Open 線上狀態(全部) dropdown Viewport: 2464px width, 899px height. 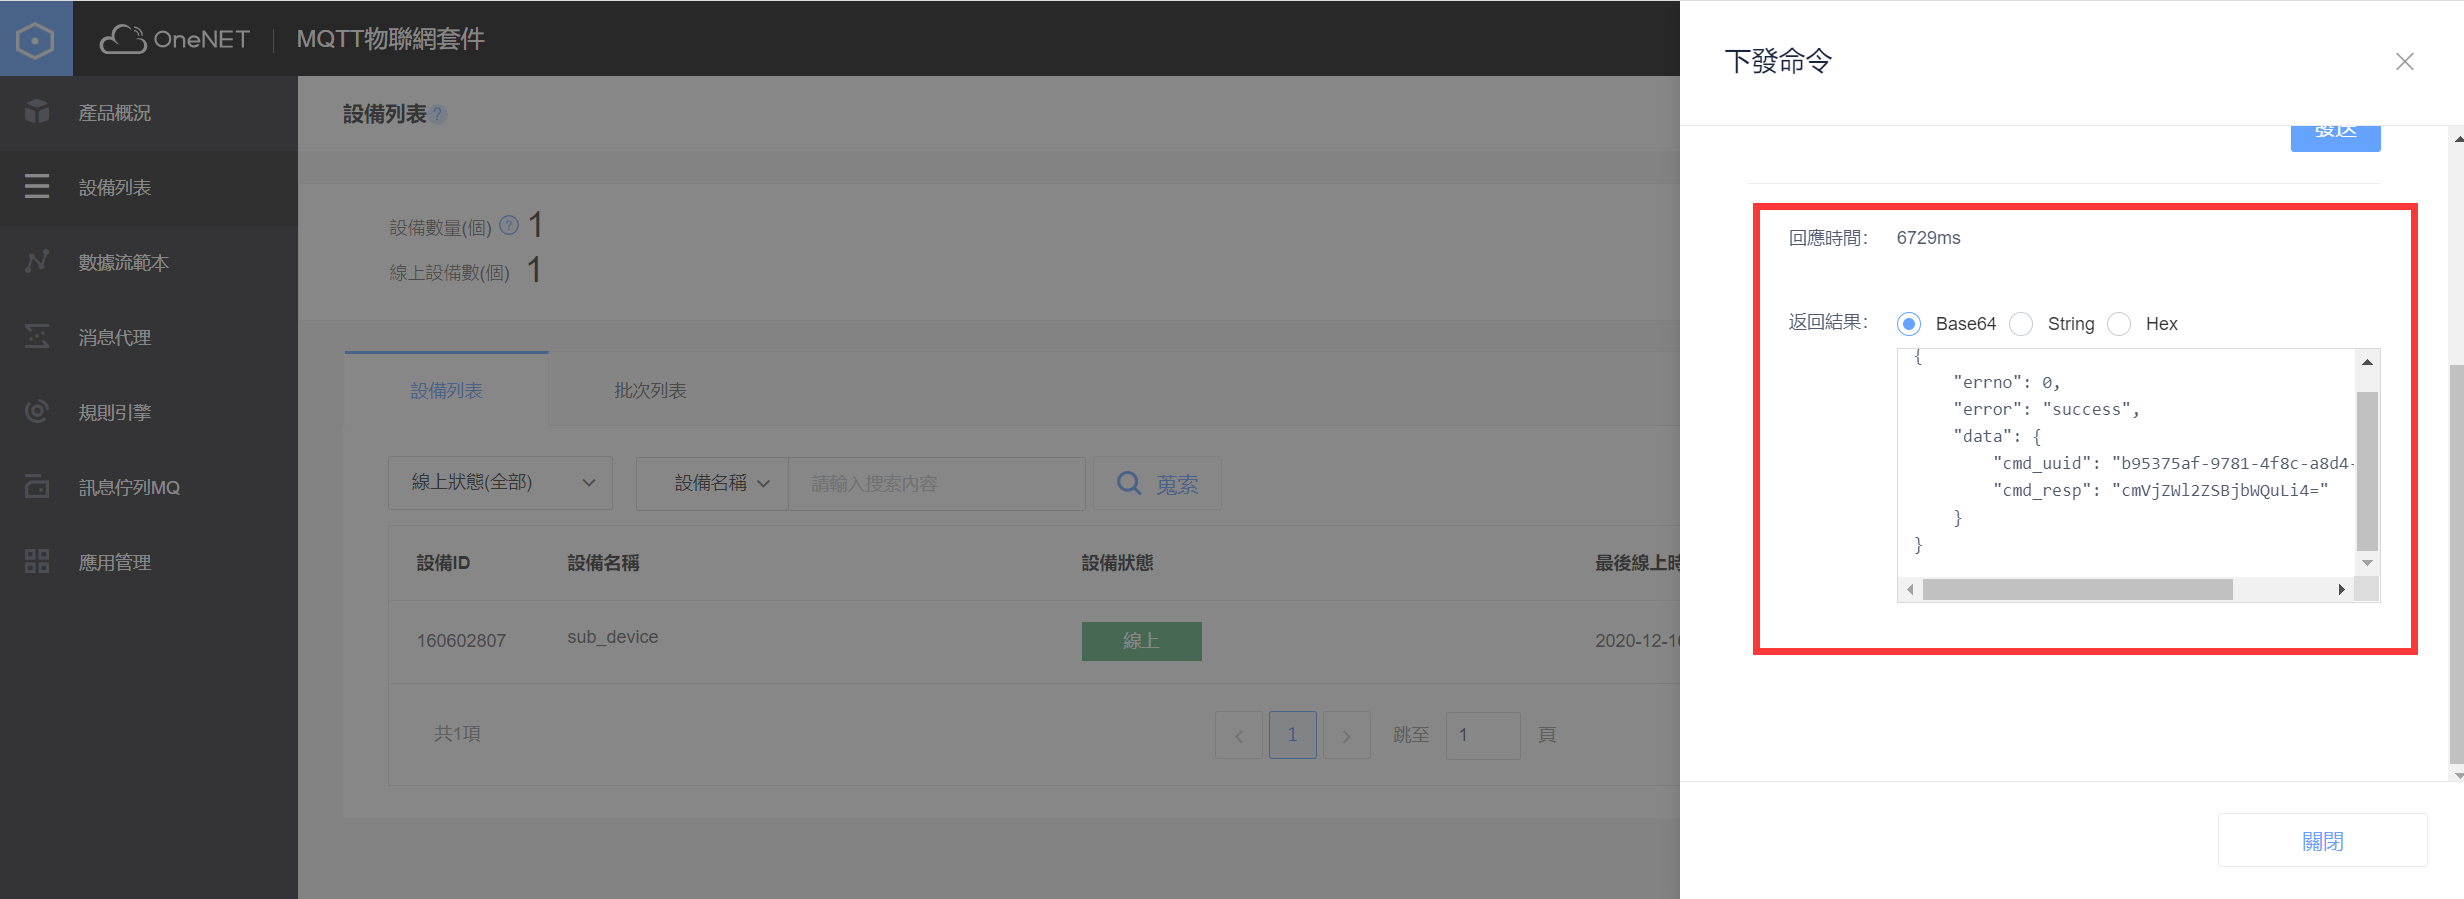[500, 483]
